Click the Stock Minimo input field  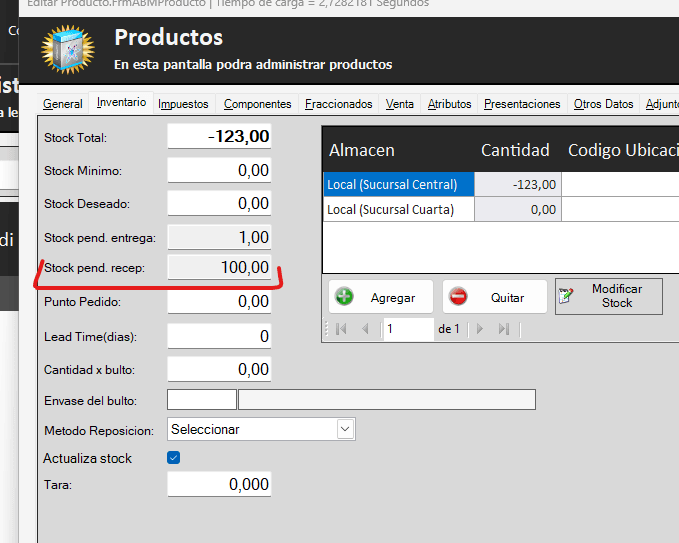click(219, 171)
